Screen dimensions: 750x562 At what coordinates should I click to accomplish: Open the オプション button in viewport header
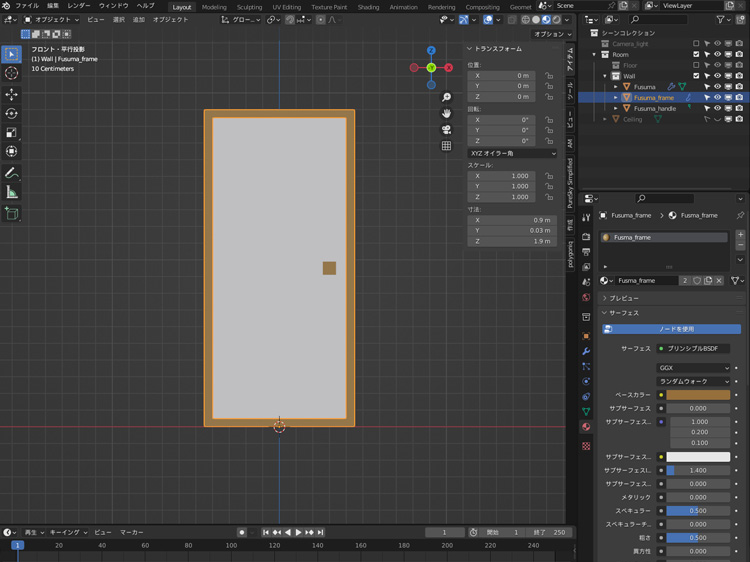(552, 34)
